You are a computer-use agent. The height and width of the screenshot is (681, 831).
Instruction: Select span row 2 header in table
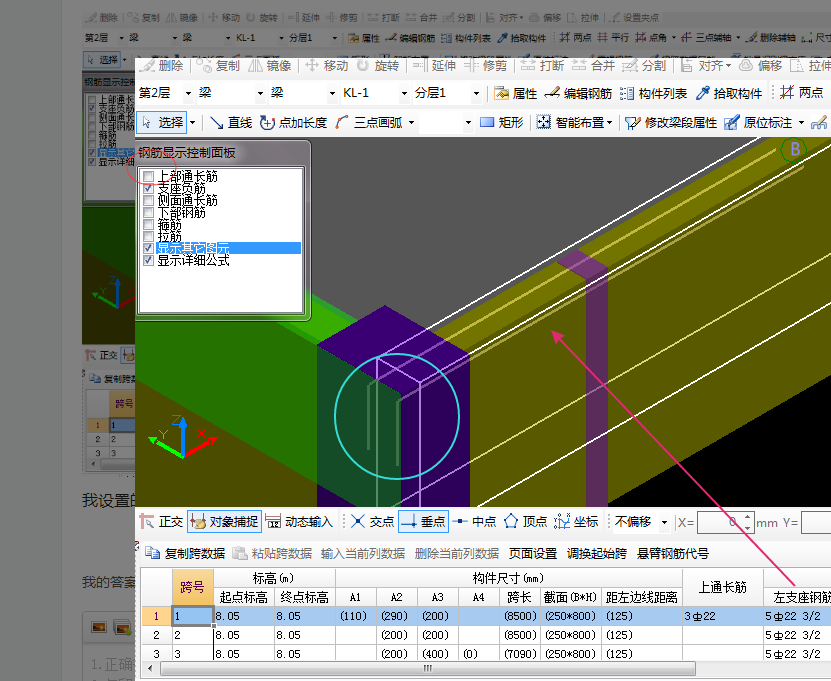pos(156,635)
